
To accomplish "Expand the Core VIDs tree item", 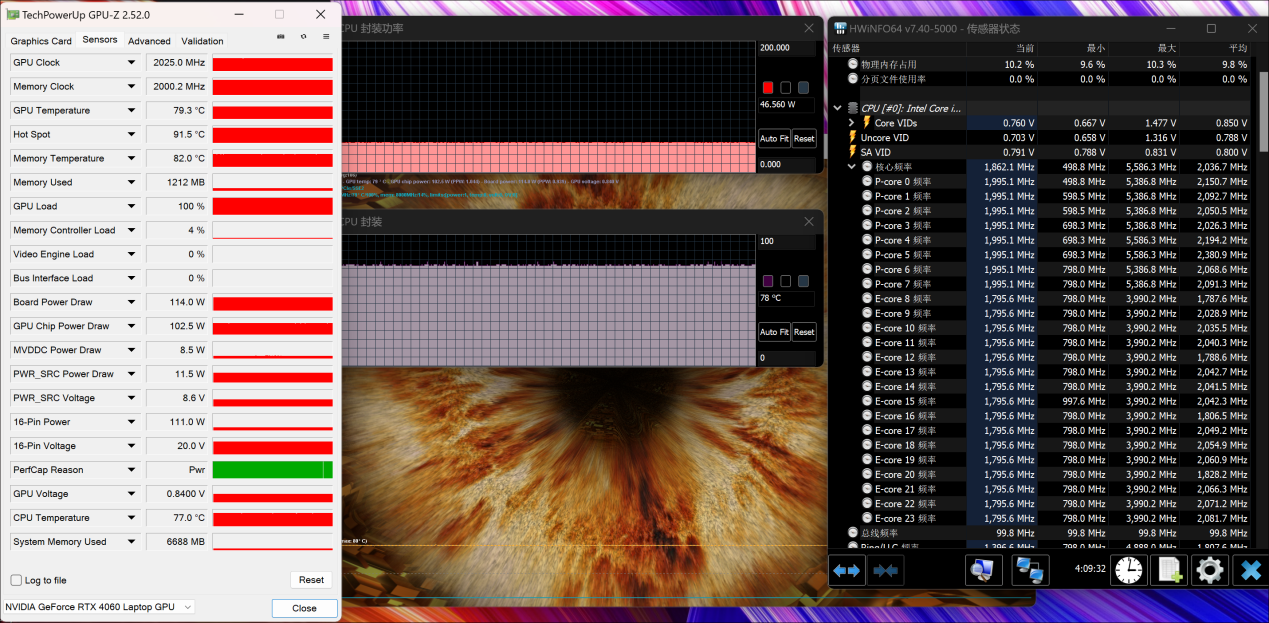I will pyautogui.click(x=852, y=123).
